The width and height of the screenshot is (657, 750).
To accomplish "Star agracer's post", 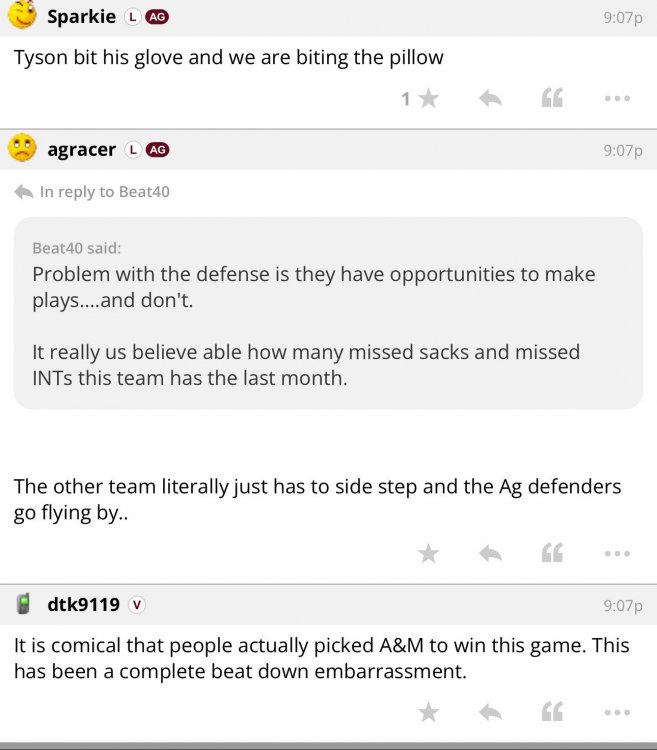I will point(428,553).
